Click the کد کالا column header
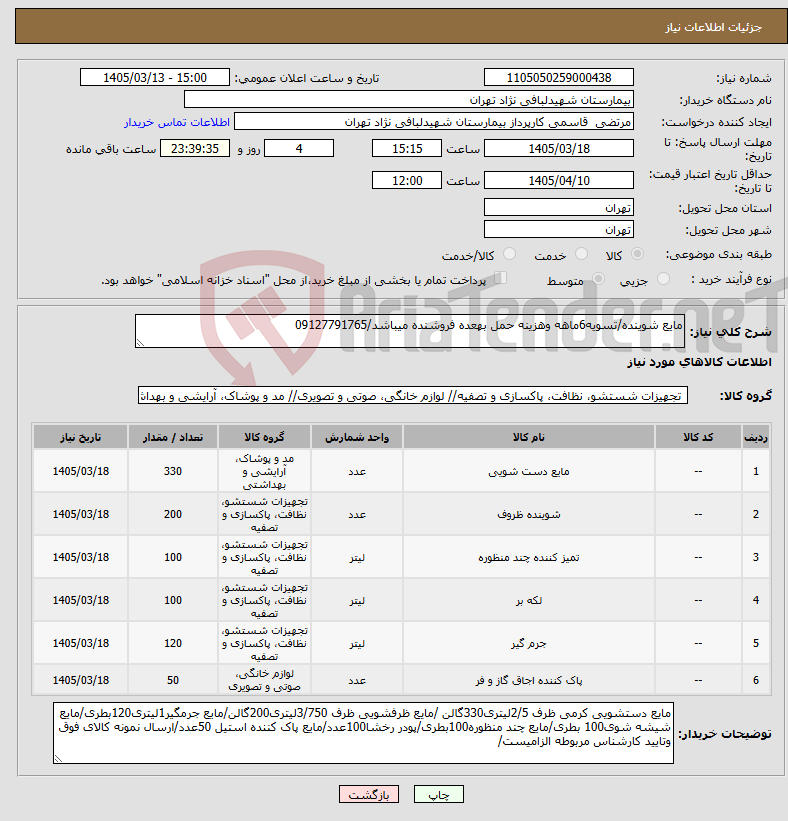The height and width of the screenshot is (821, 788). point(698,437)
